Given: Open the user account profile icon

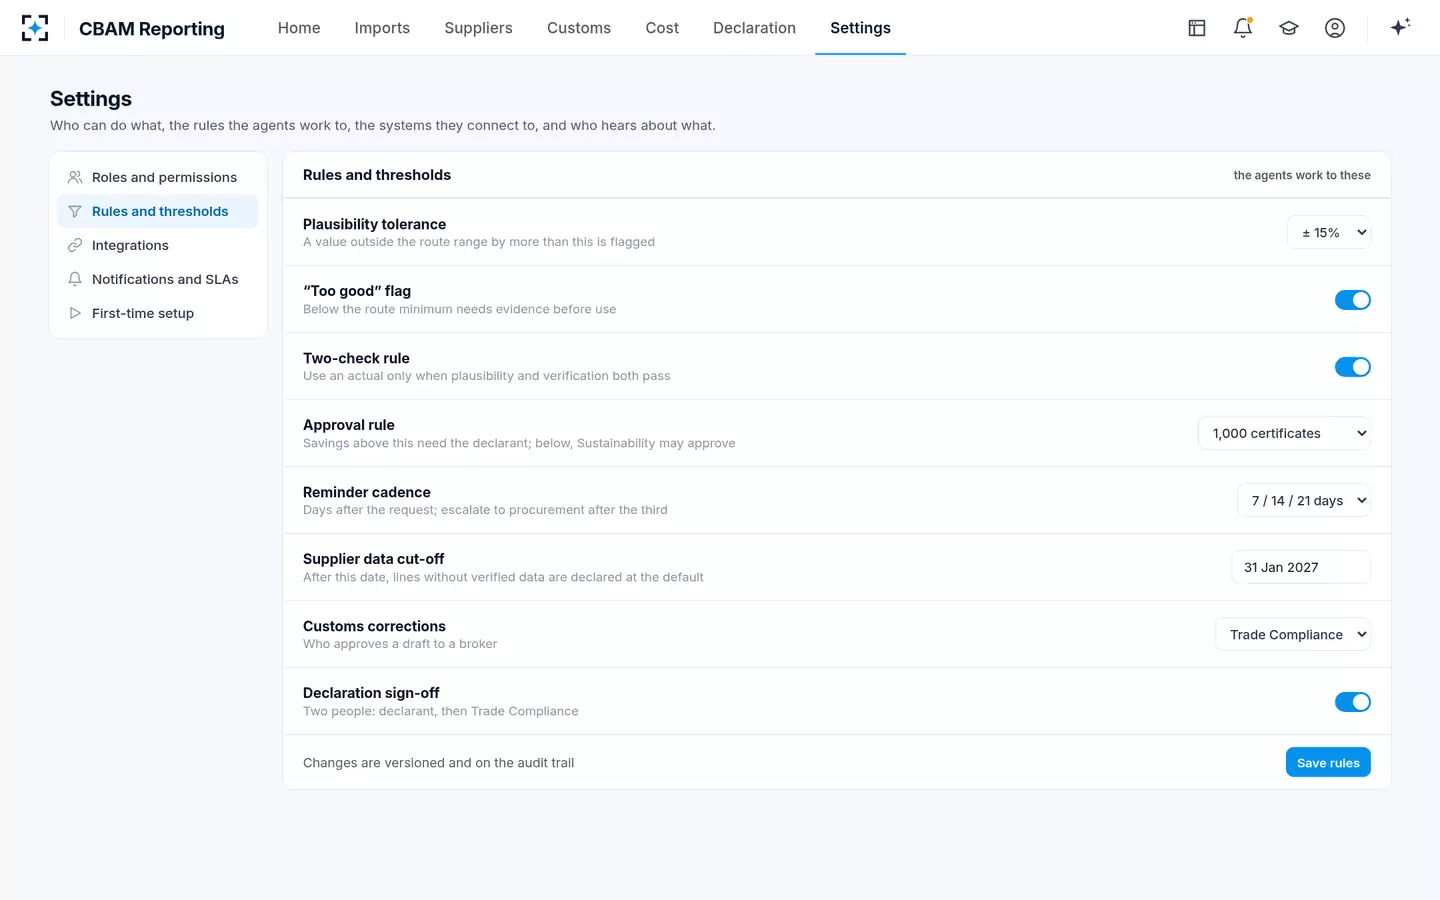Looking at the screenshot, I should click(x=1335, y=28).
